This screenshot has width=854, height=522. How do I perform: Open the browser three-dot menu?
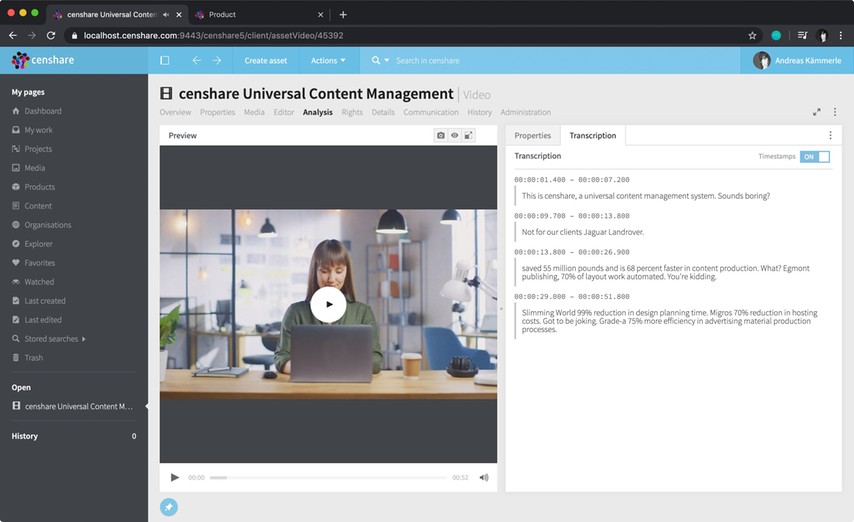840,35
